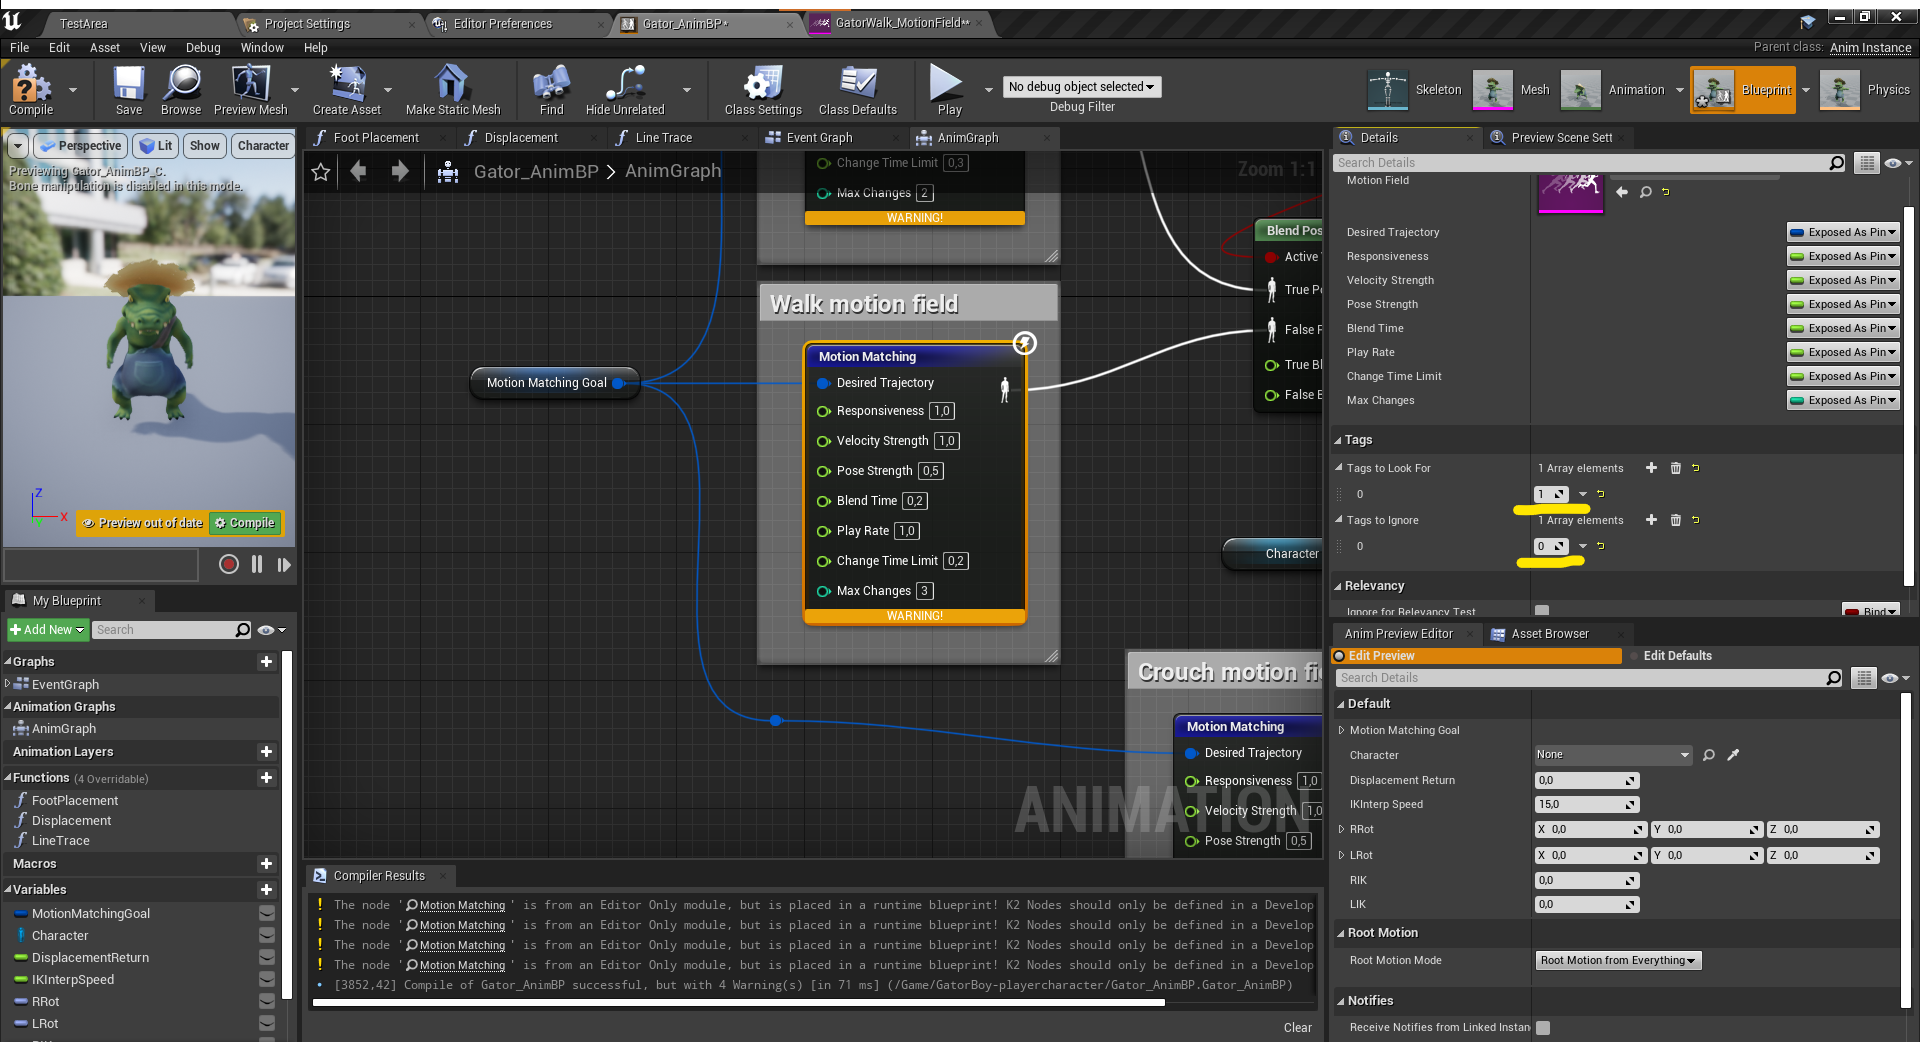Toggle visibility of DisplacementReturn variable
The width and height of the screenshot is (1920, 1042).
[x=267, y=957]
